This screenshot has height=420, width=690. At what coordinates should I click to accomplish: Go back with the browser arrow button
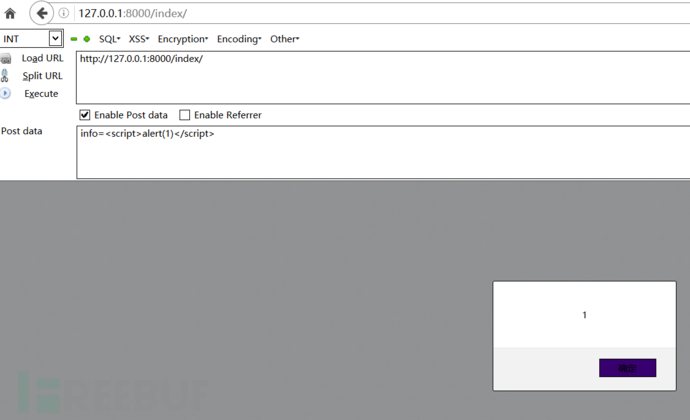(41, 13)
